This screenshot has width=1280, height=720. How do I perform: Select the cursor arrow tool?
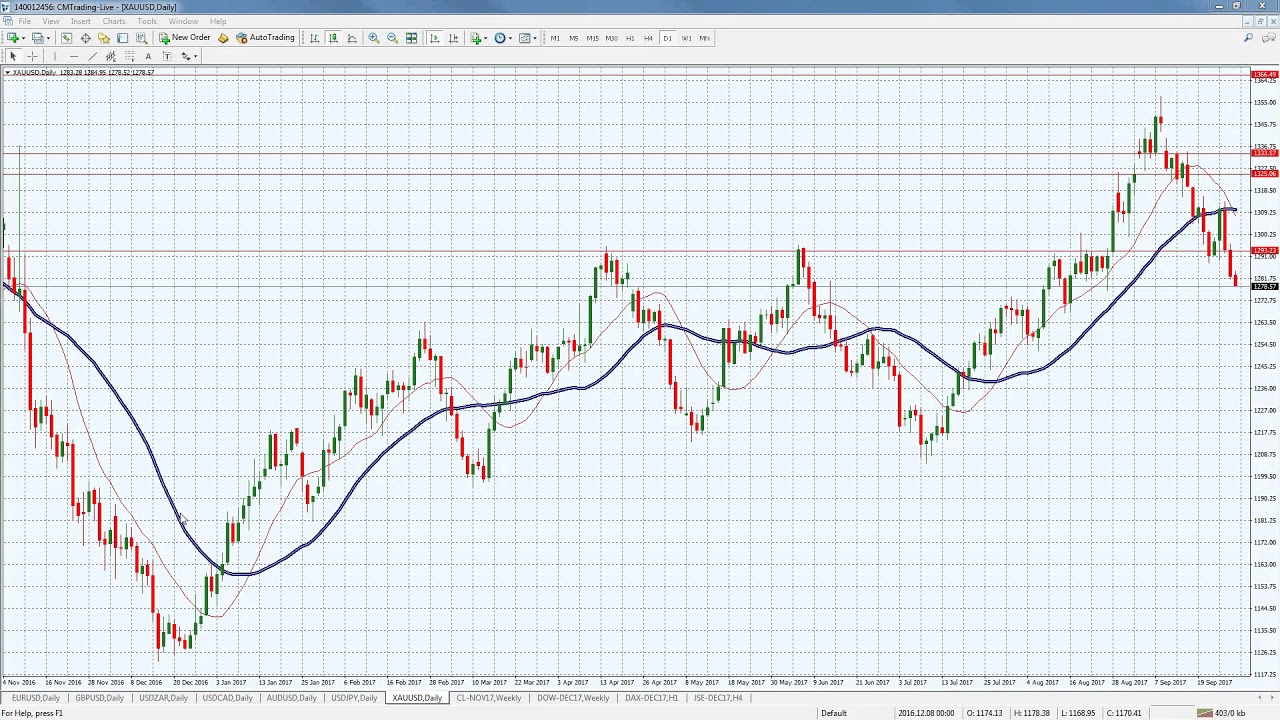point(13,56)
